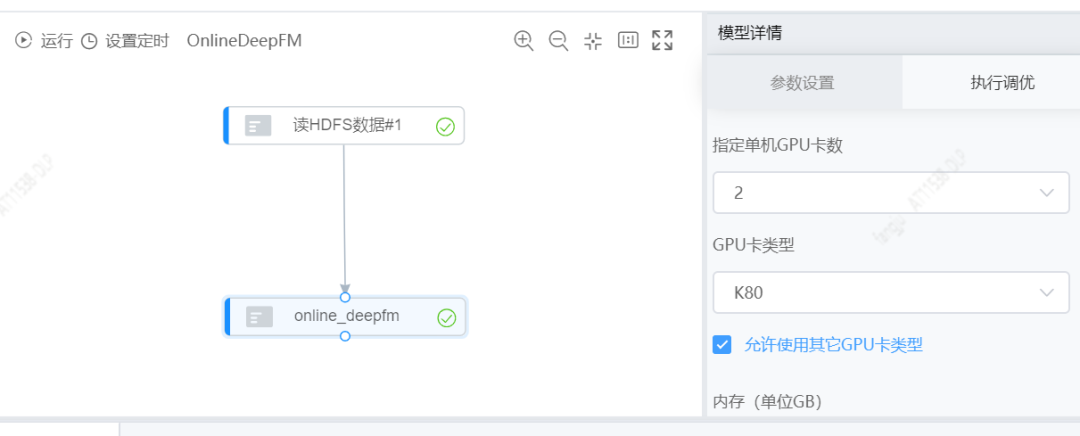Click the green success check on 读HDFS数据#1

pyautogui.click(x=445, y=126)
